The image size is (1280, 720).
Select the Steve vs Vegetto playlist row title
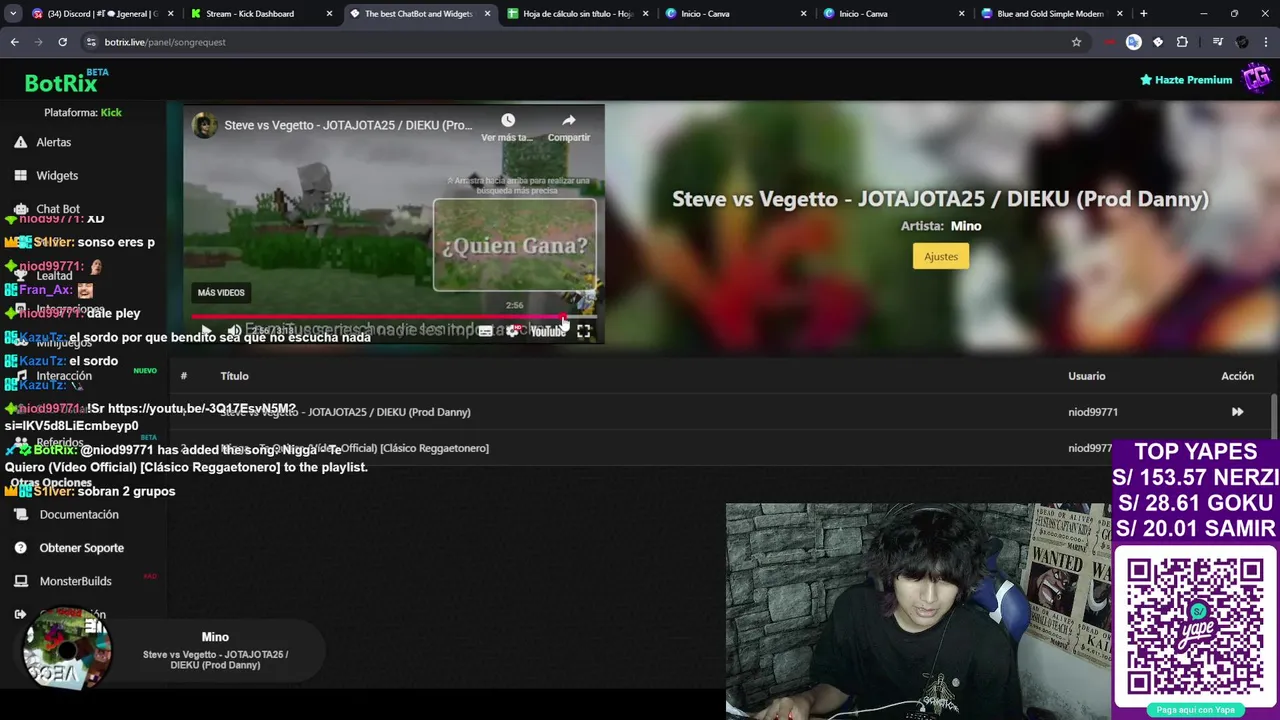click(x=345, y=412)
